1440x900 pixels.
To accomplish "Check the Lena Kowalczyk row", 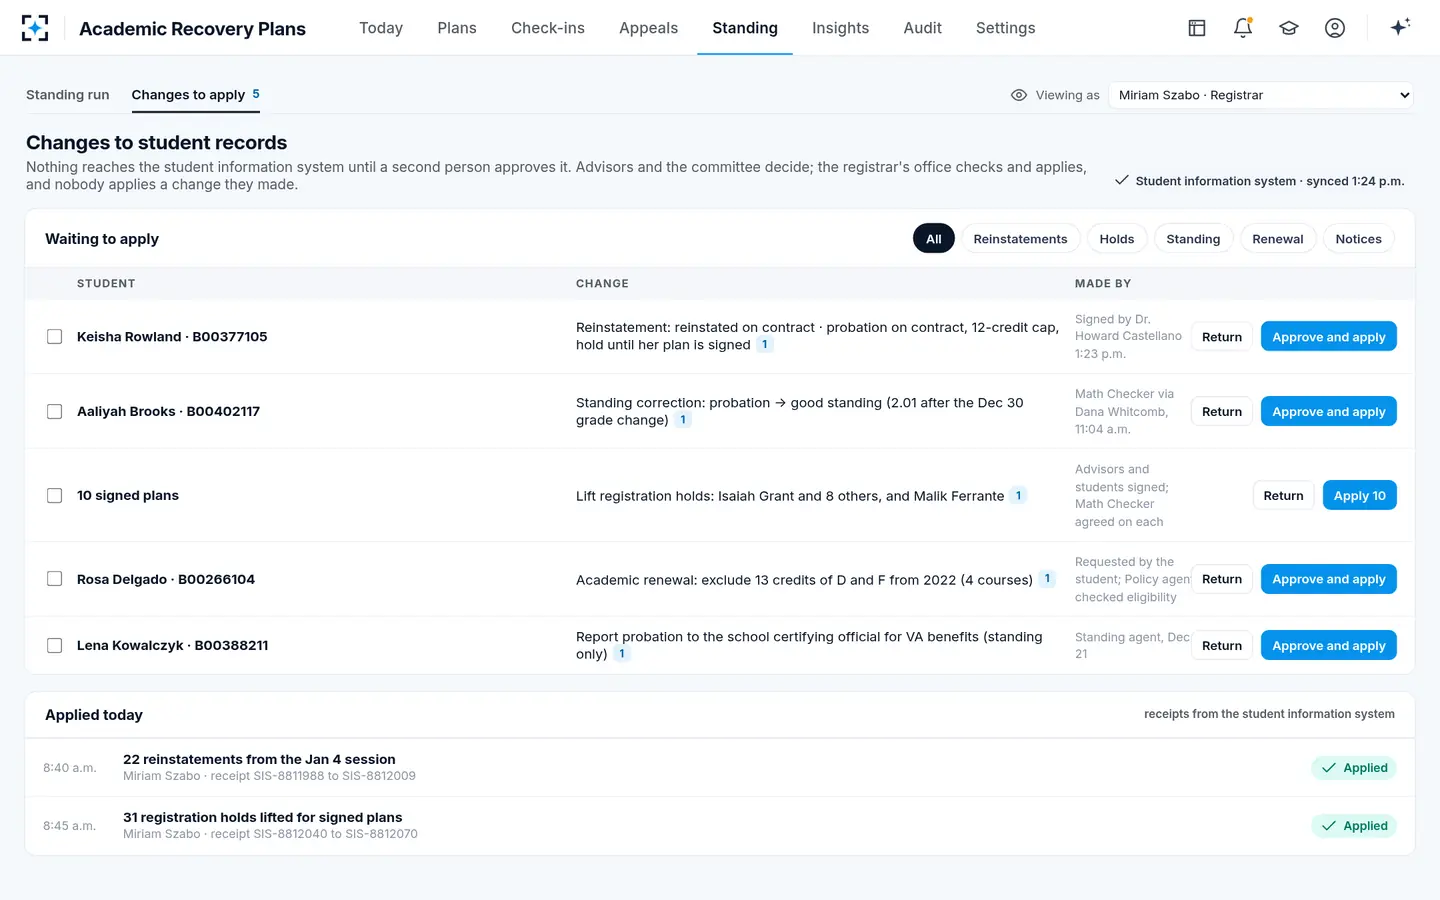I will tap(55, 645).
